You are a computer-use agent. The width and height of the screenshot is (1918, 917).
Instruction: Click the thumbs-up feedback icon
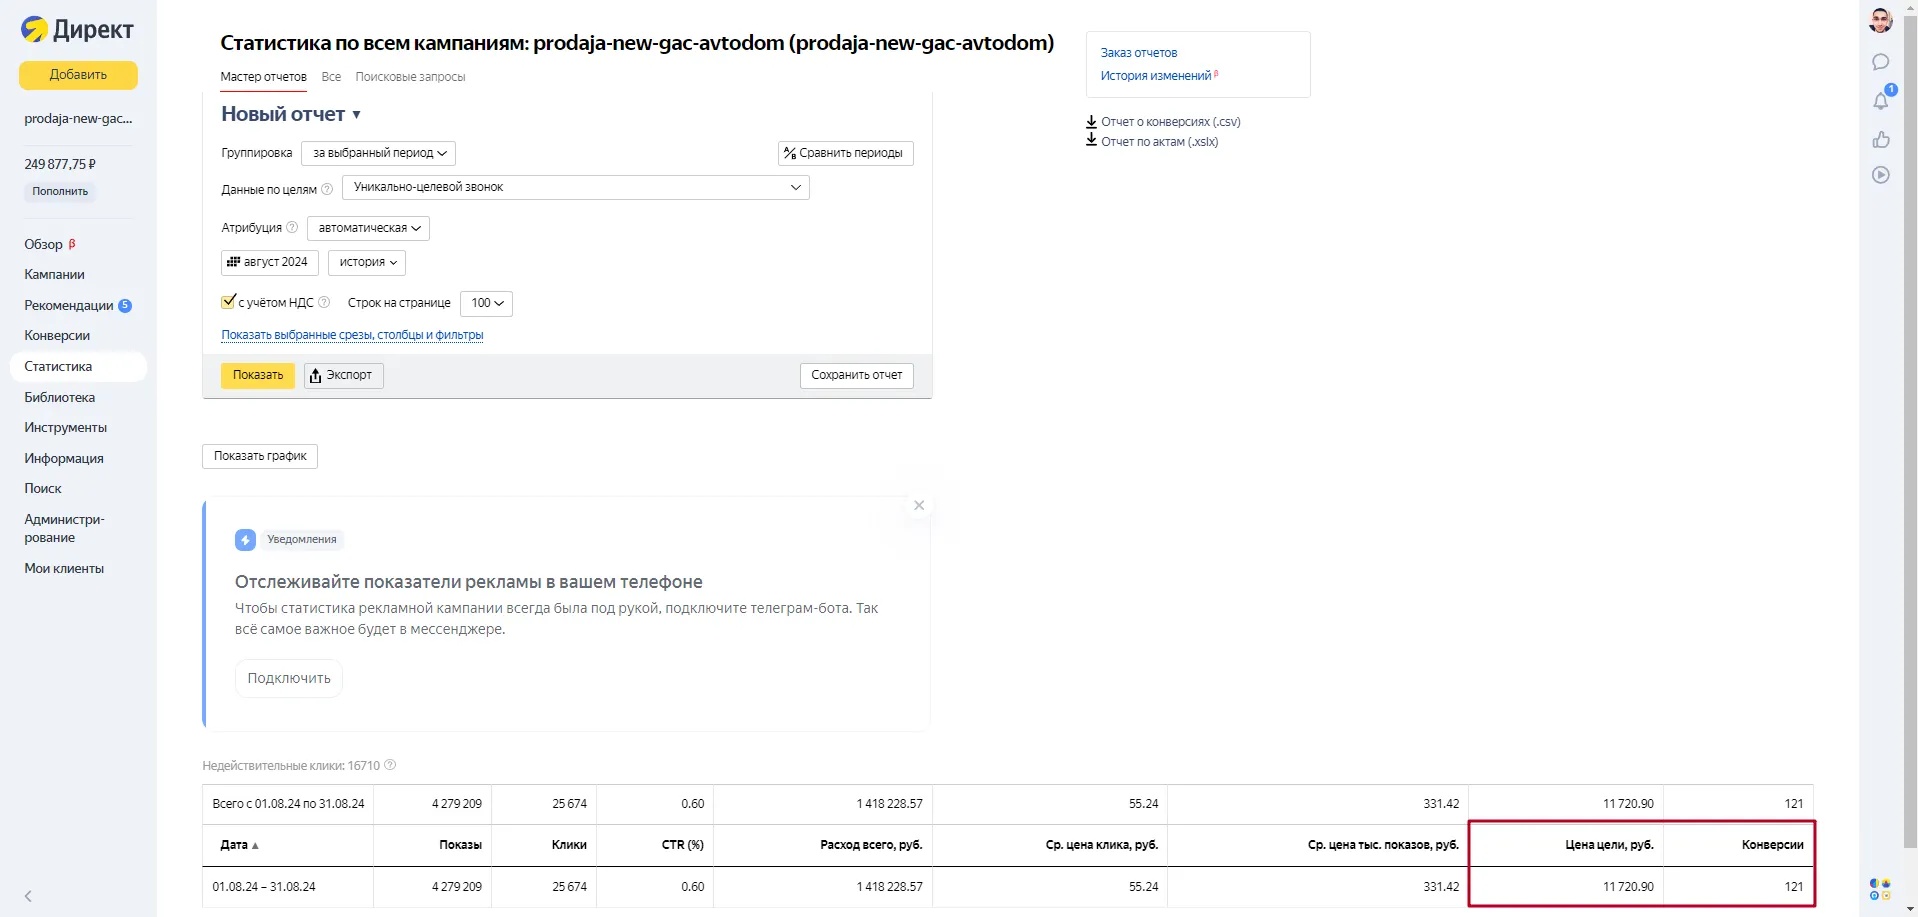click(1880, 139)
